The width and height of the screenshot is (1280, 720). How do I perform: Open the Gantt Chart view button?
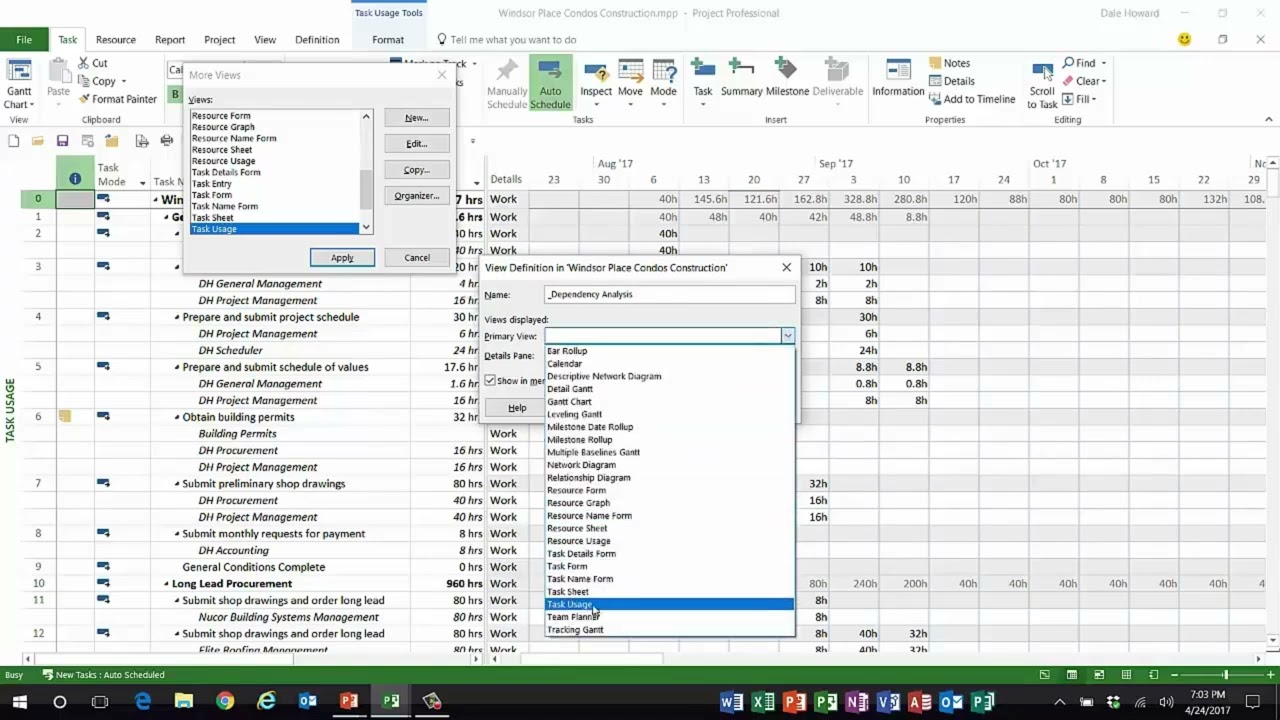[19, 82]
